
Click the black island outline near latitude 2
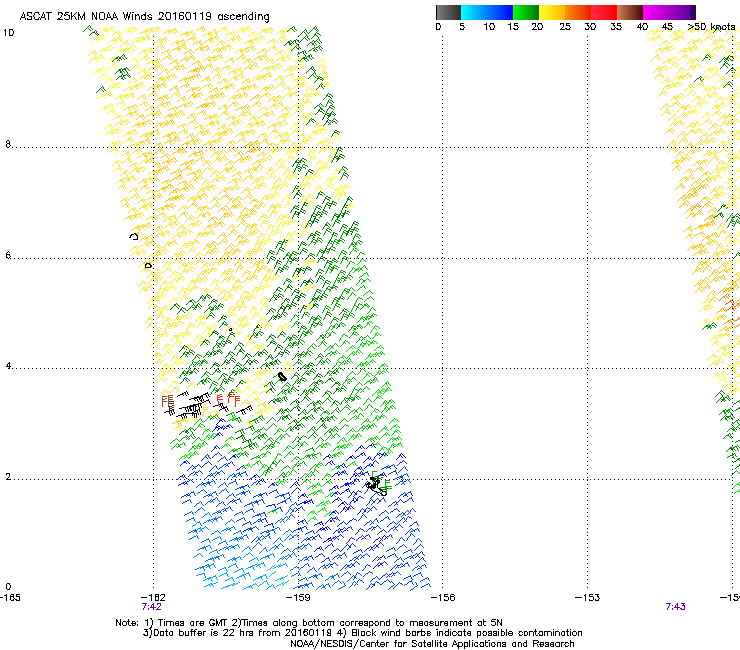point(376,486)
